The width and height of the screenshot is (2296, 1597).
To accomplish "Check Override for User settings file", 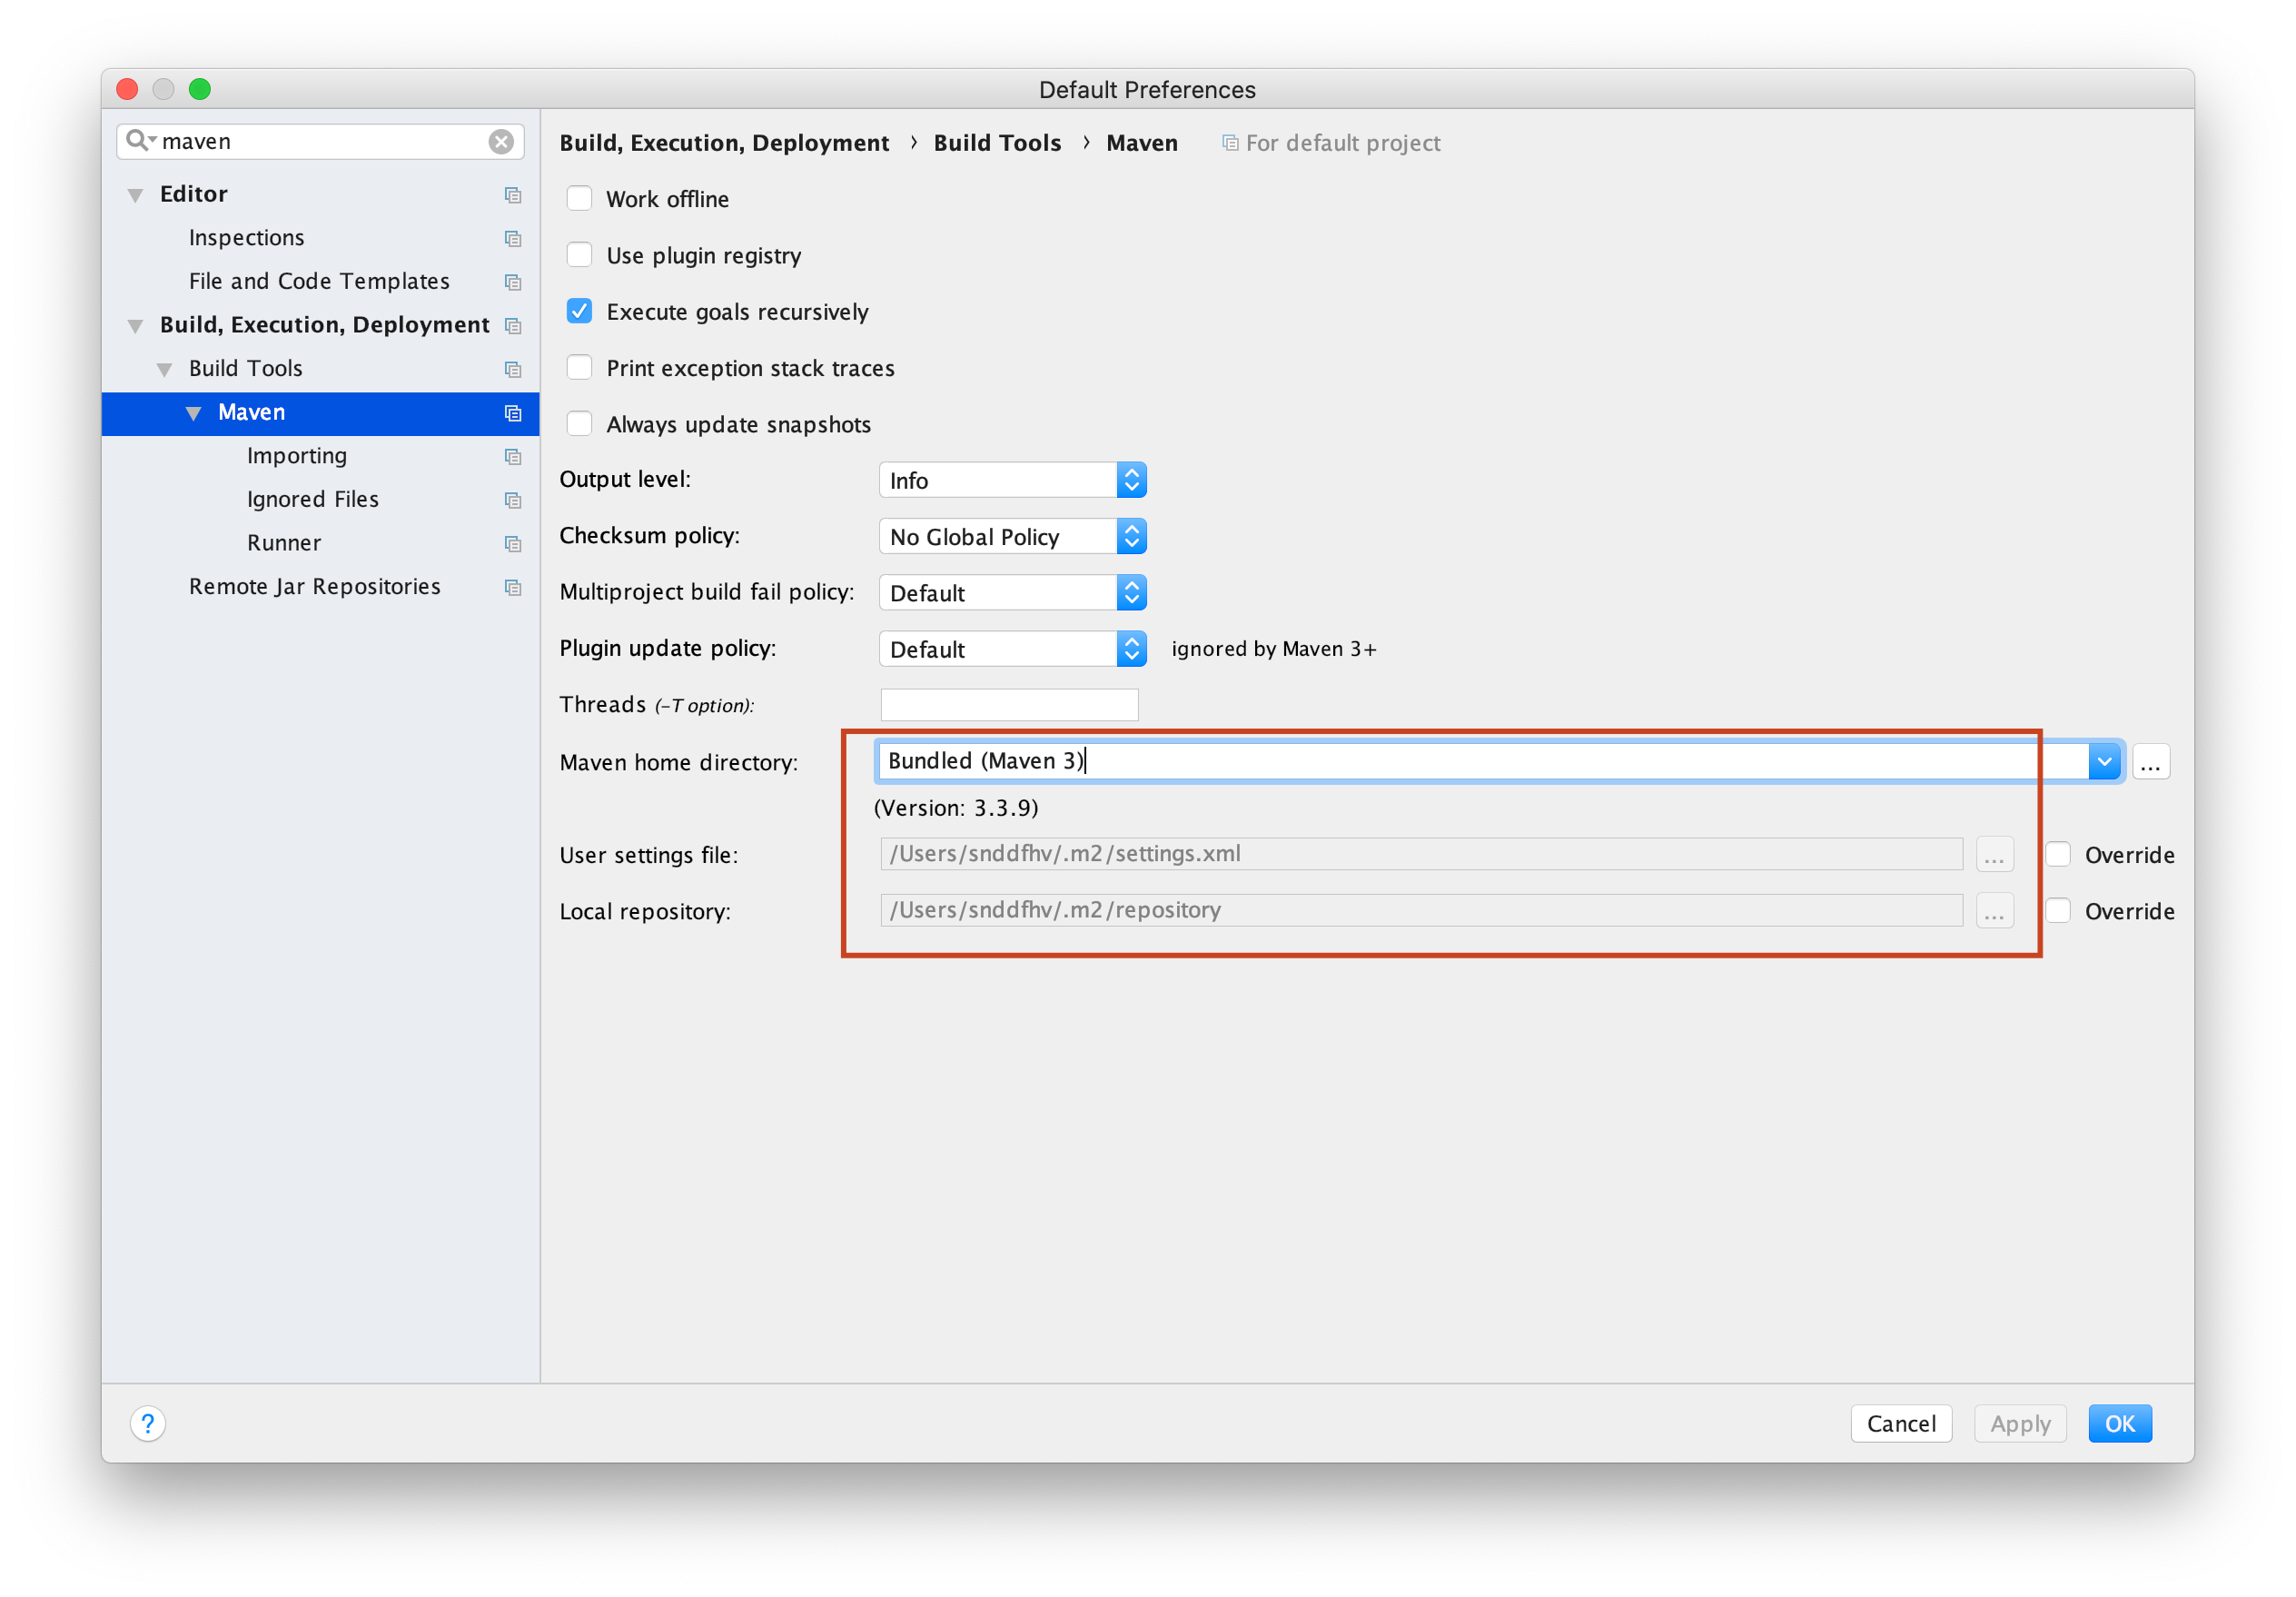I will tap(2058, 854).
